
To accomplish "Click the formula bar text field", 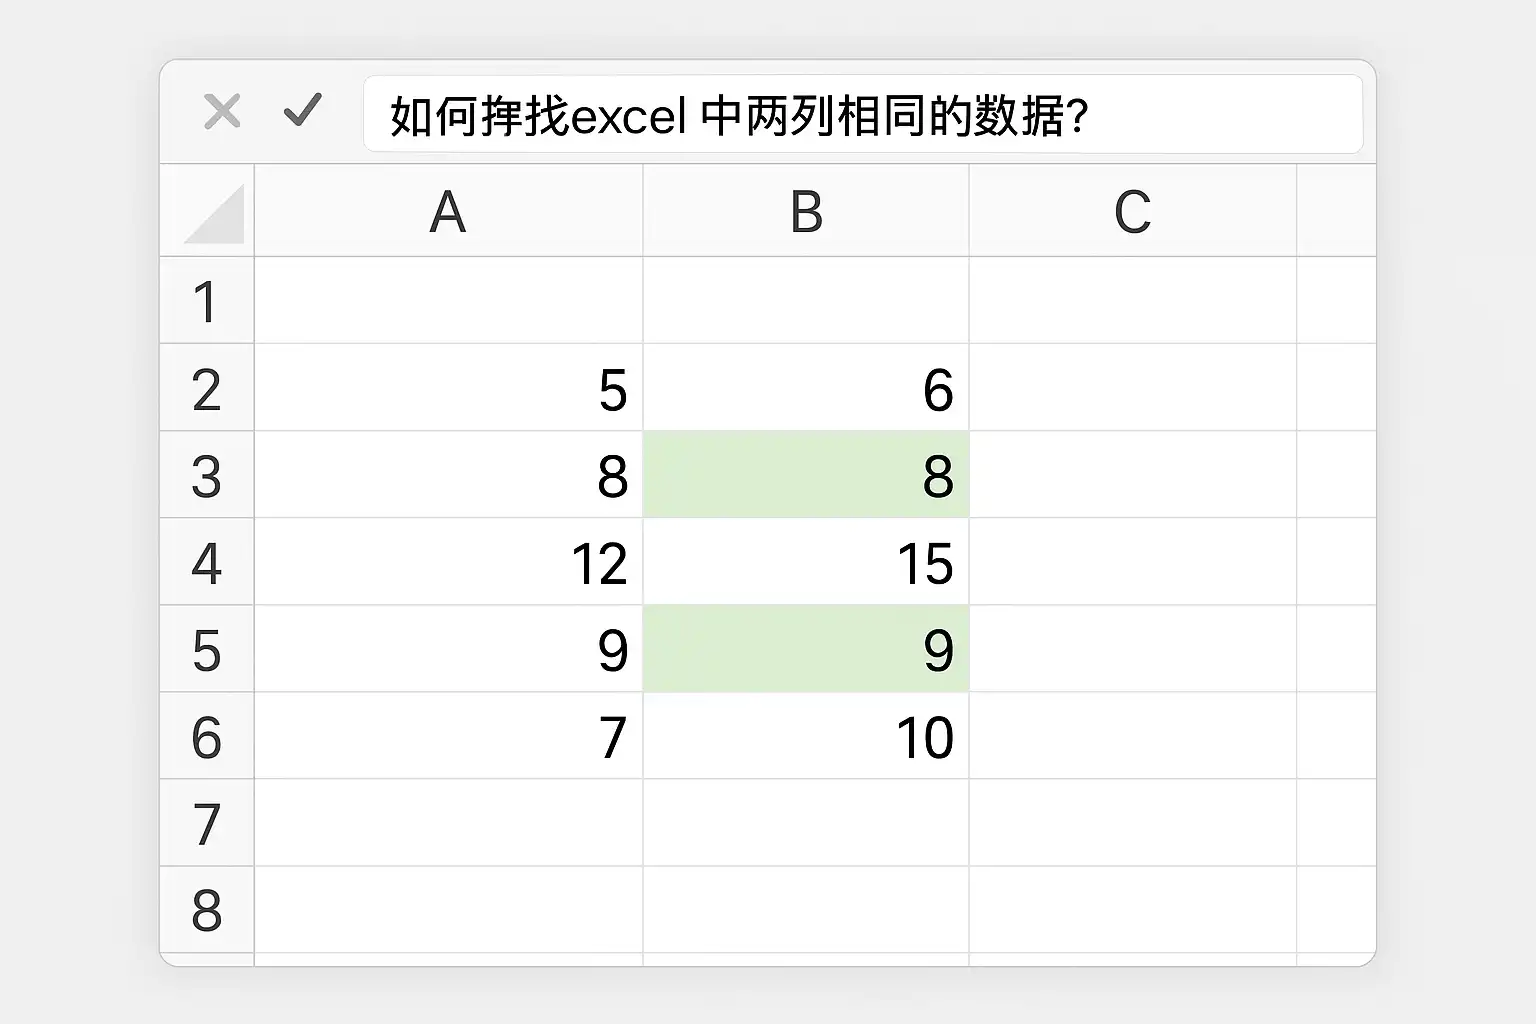I will [x=863, y=114].
